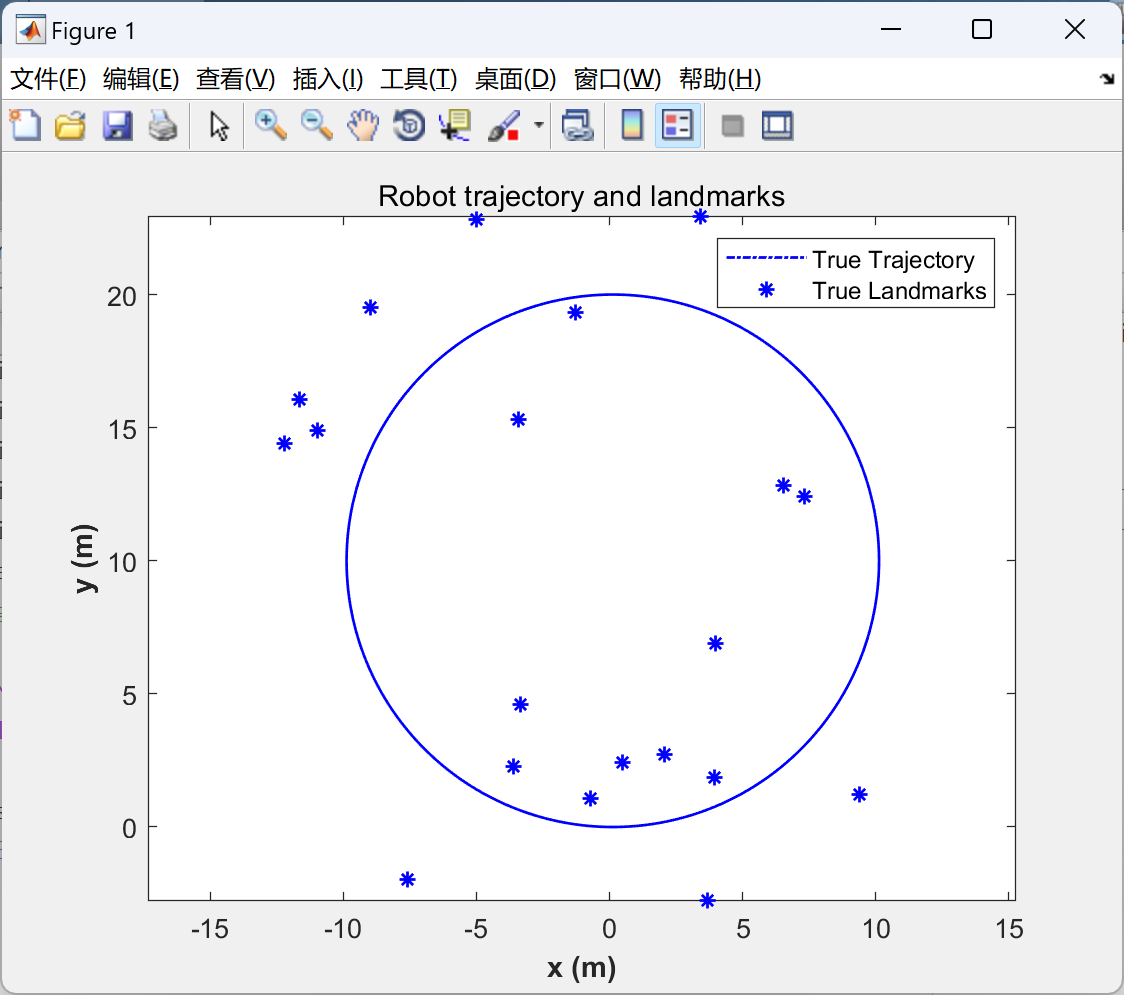Image resolution: width=1124 pixels, height=995 pixels.
Task: Open the brush color dropdown arrow
Action: tap(539, 125)
